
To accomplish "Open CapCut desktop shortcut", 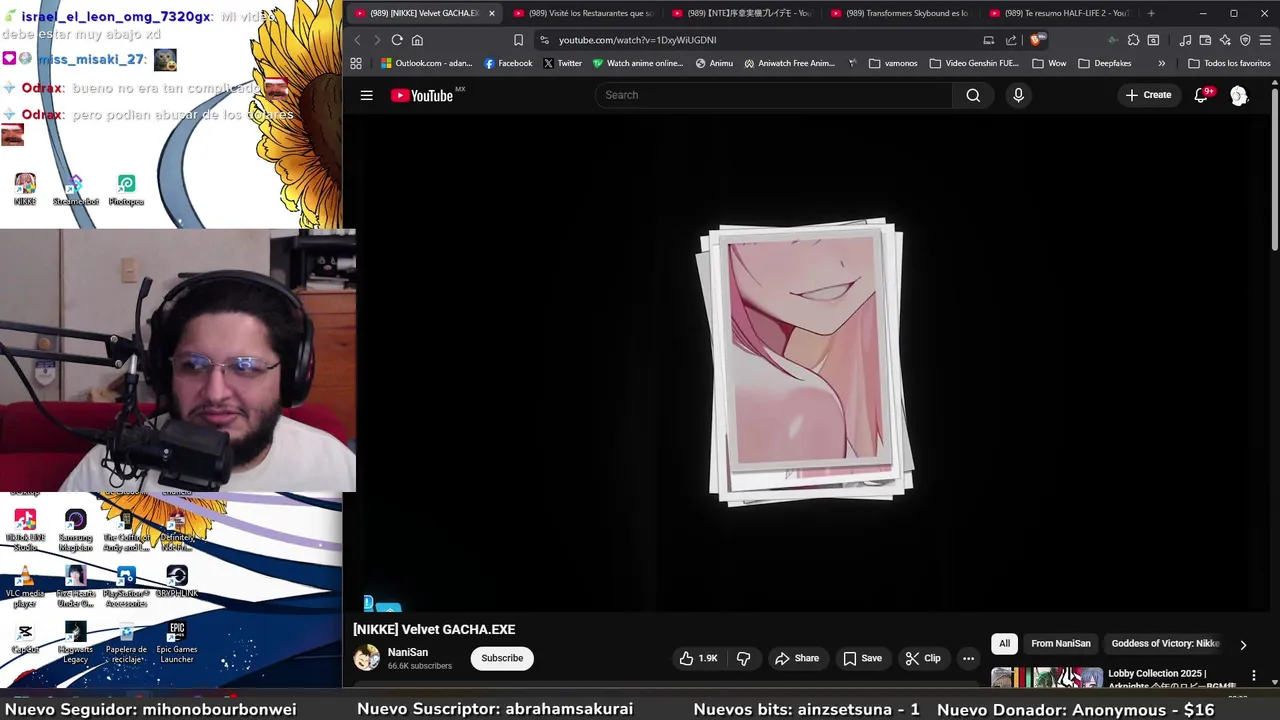I will tap(25, 638).
